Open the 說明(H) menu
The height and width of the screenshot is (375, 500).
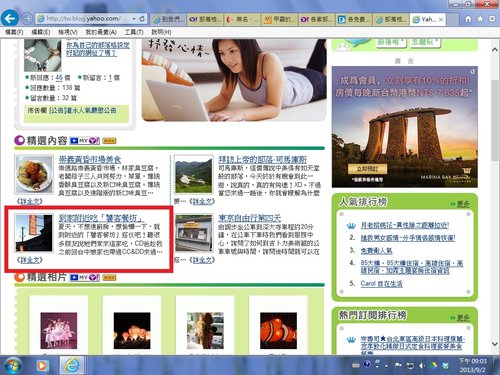(x=161, y=32)
